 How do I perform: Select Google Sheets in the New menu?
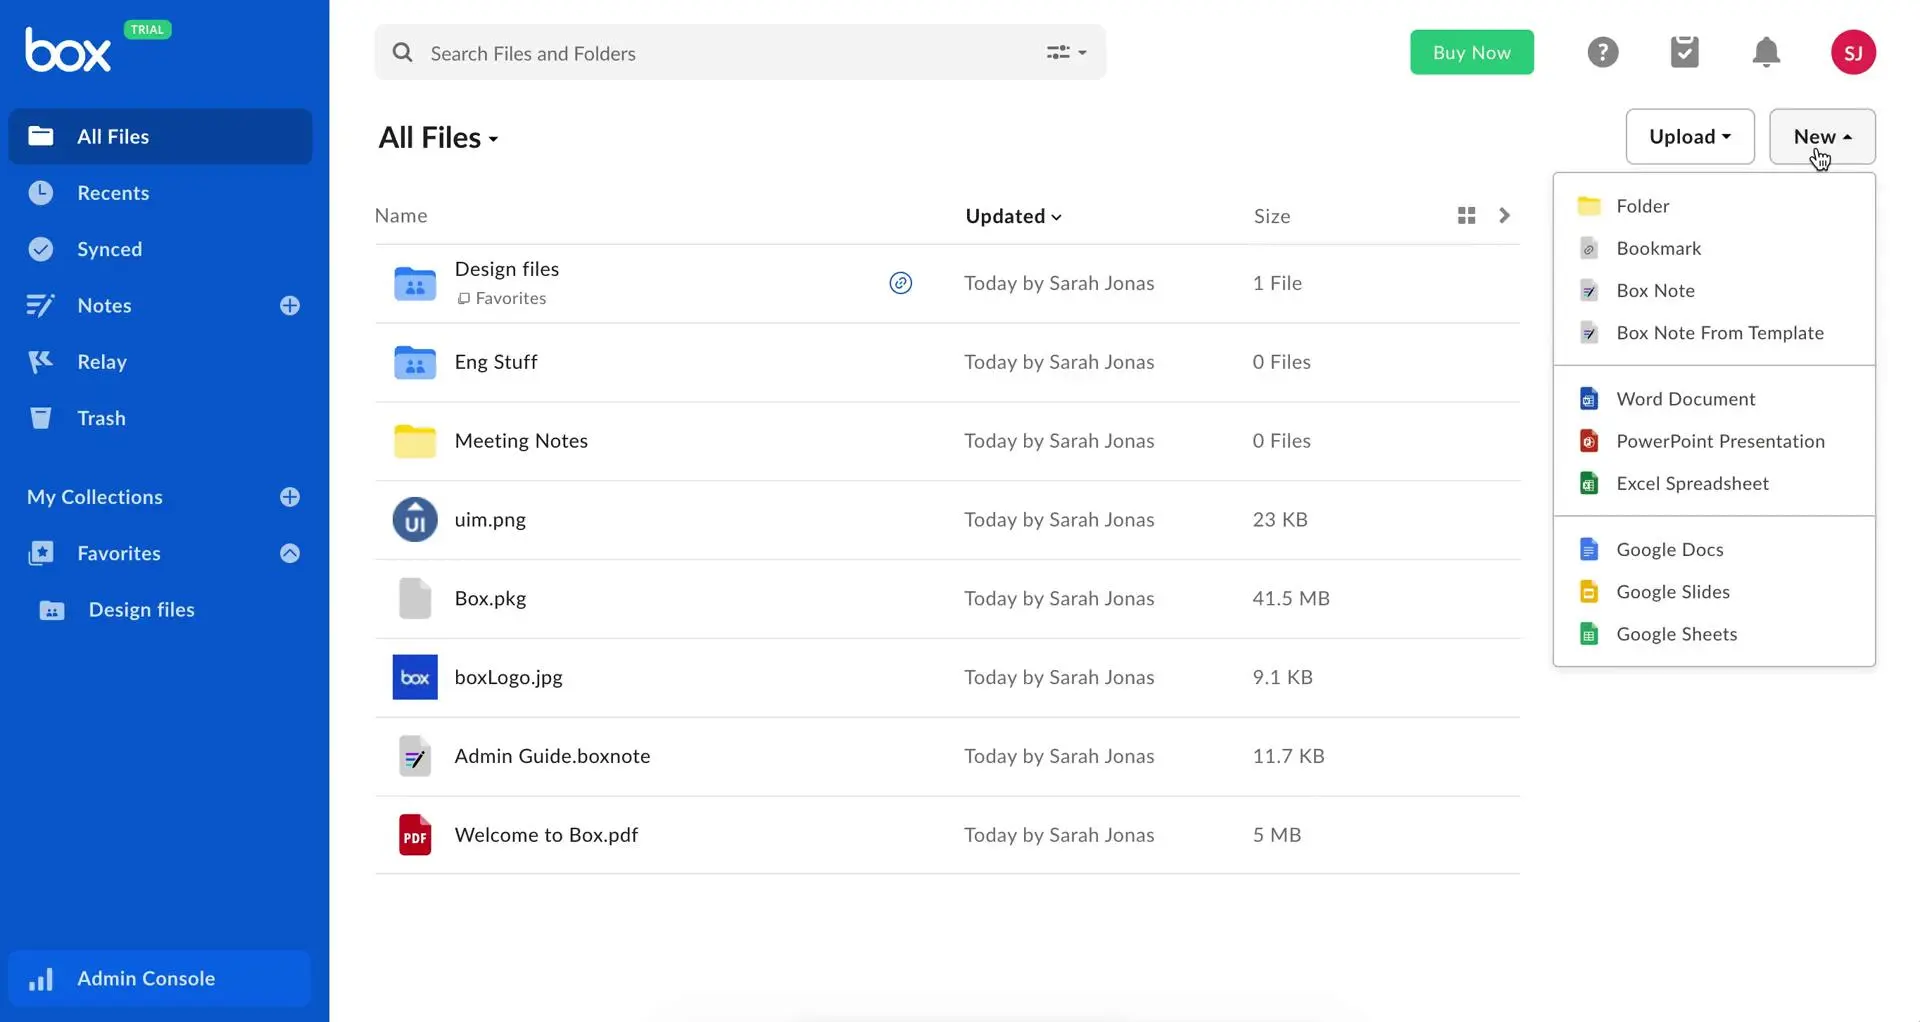pyautogui.click(x=1676, y=634)
